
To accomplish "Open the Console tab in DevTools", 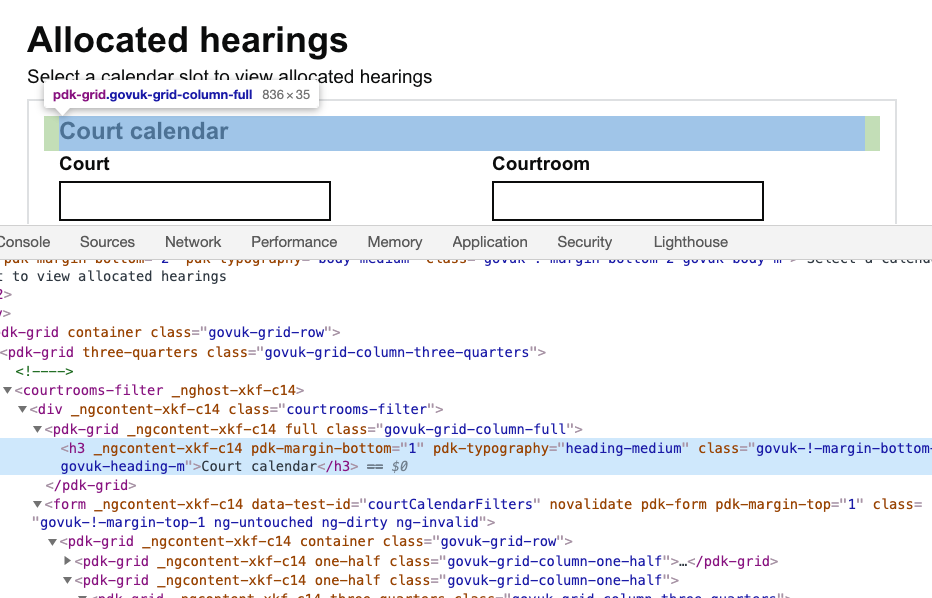I will 24,242.
